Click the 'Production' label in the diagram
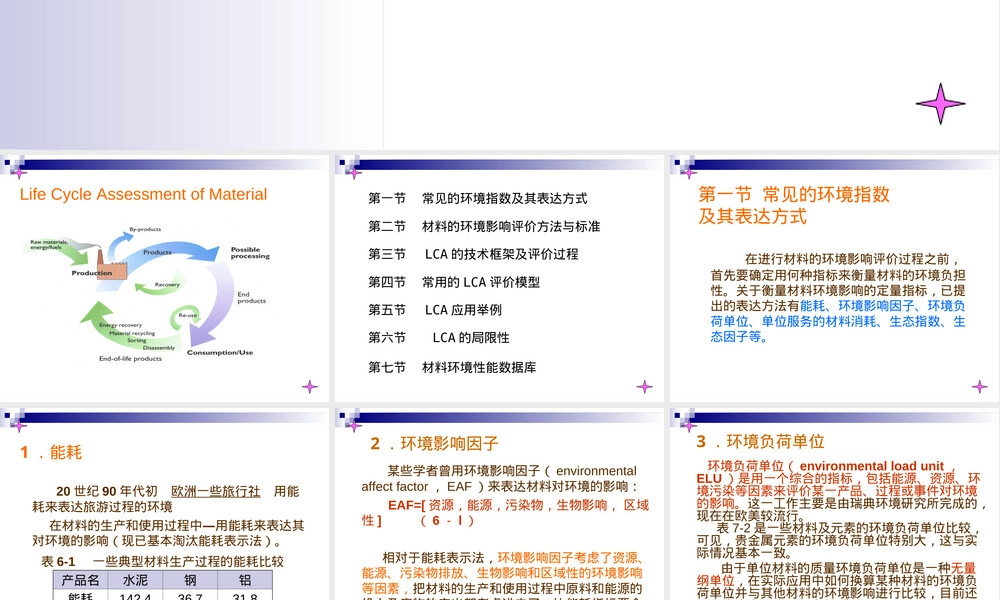 [x=92, y=273]
